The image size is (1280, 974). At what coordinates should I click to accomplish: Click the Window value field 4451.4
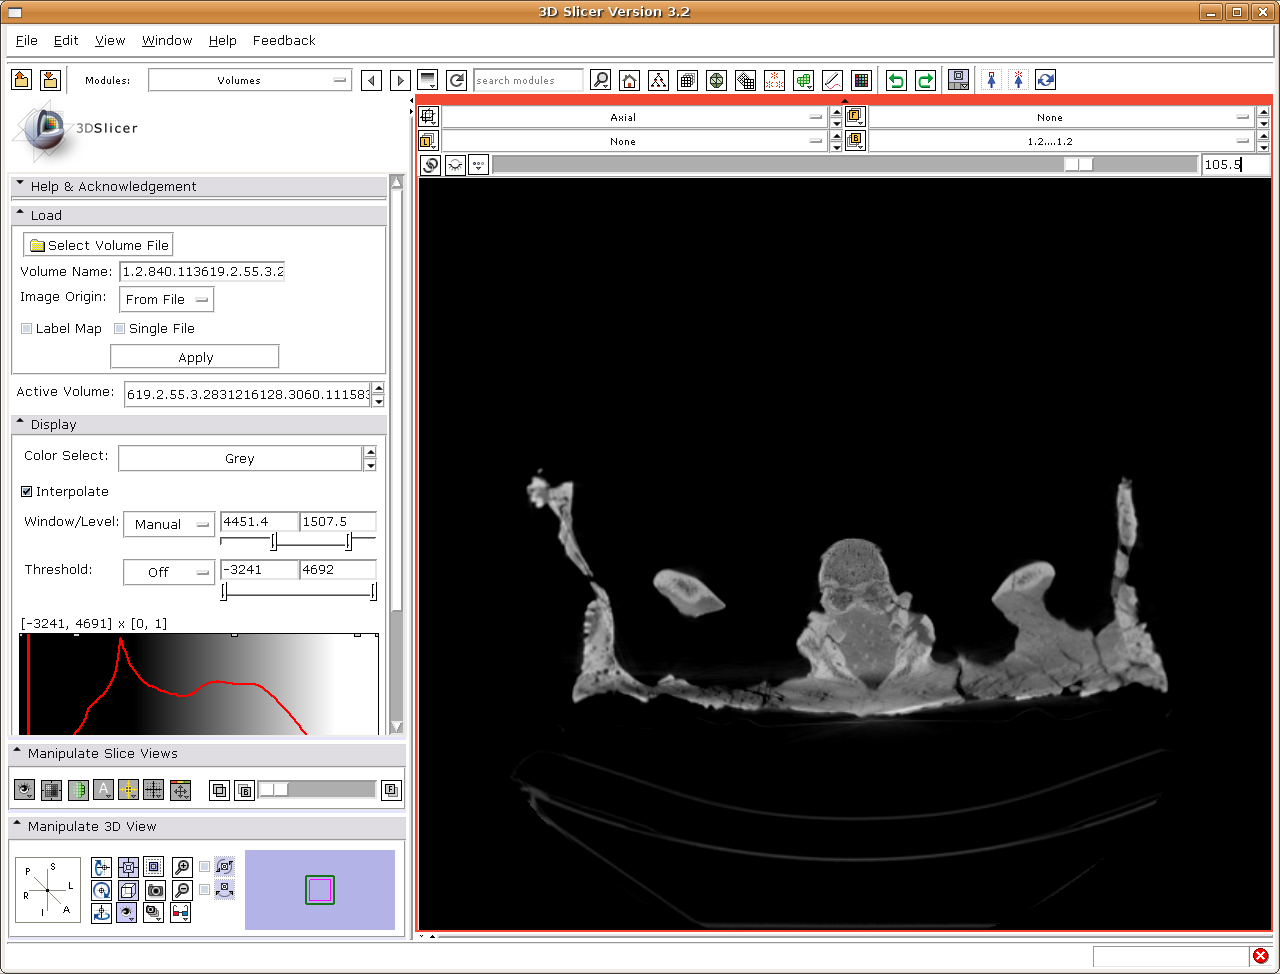[x=259, y=521]
